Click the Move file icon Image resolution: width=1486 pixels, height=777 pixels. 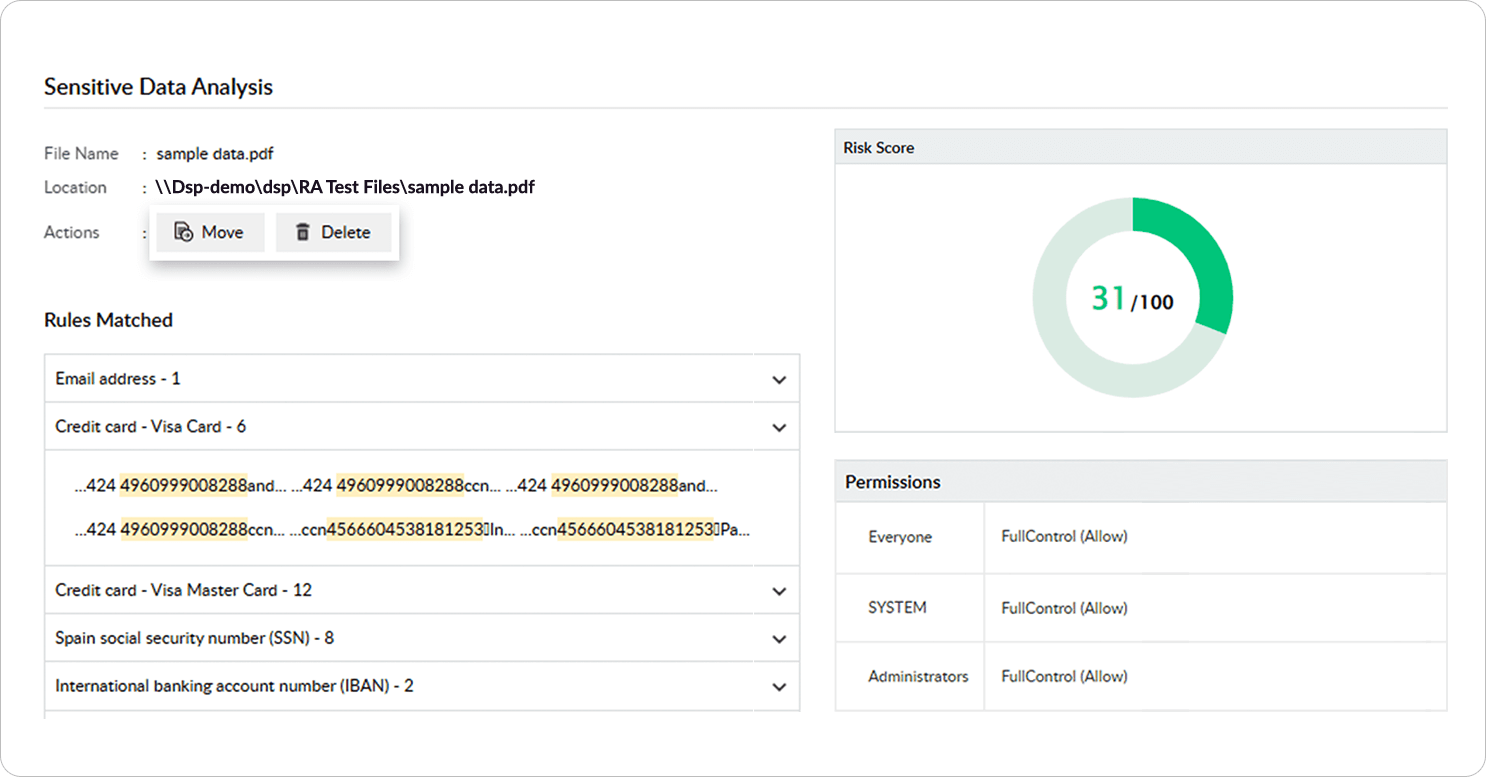click(183, 232)
